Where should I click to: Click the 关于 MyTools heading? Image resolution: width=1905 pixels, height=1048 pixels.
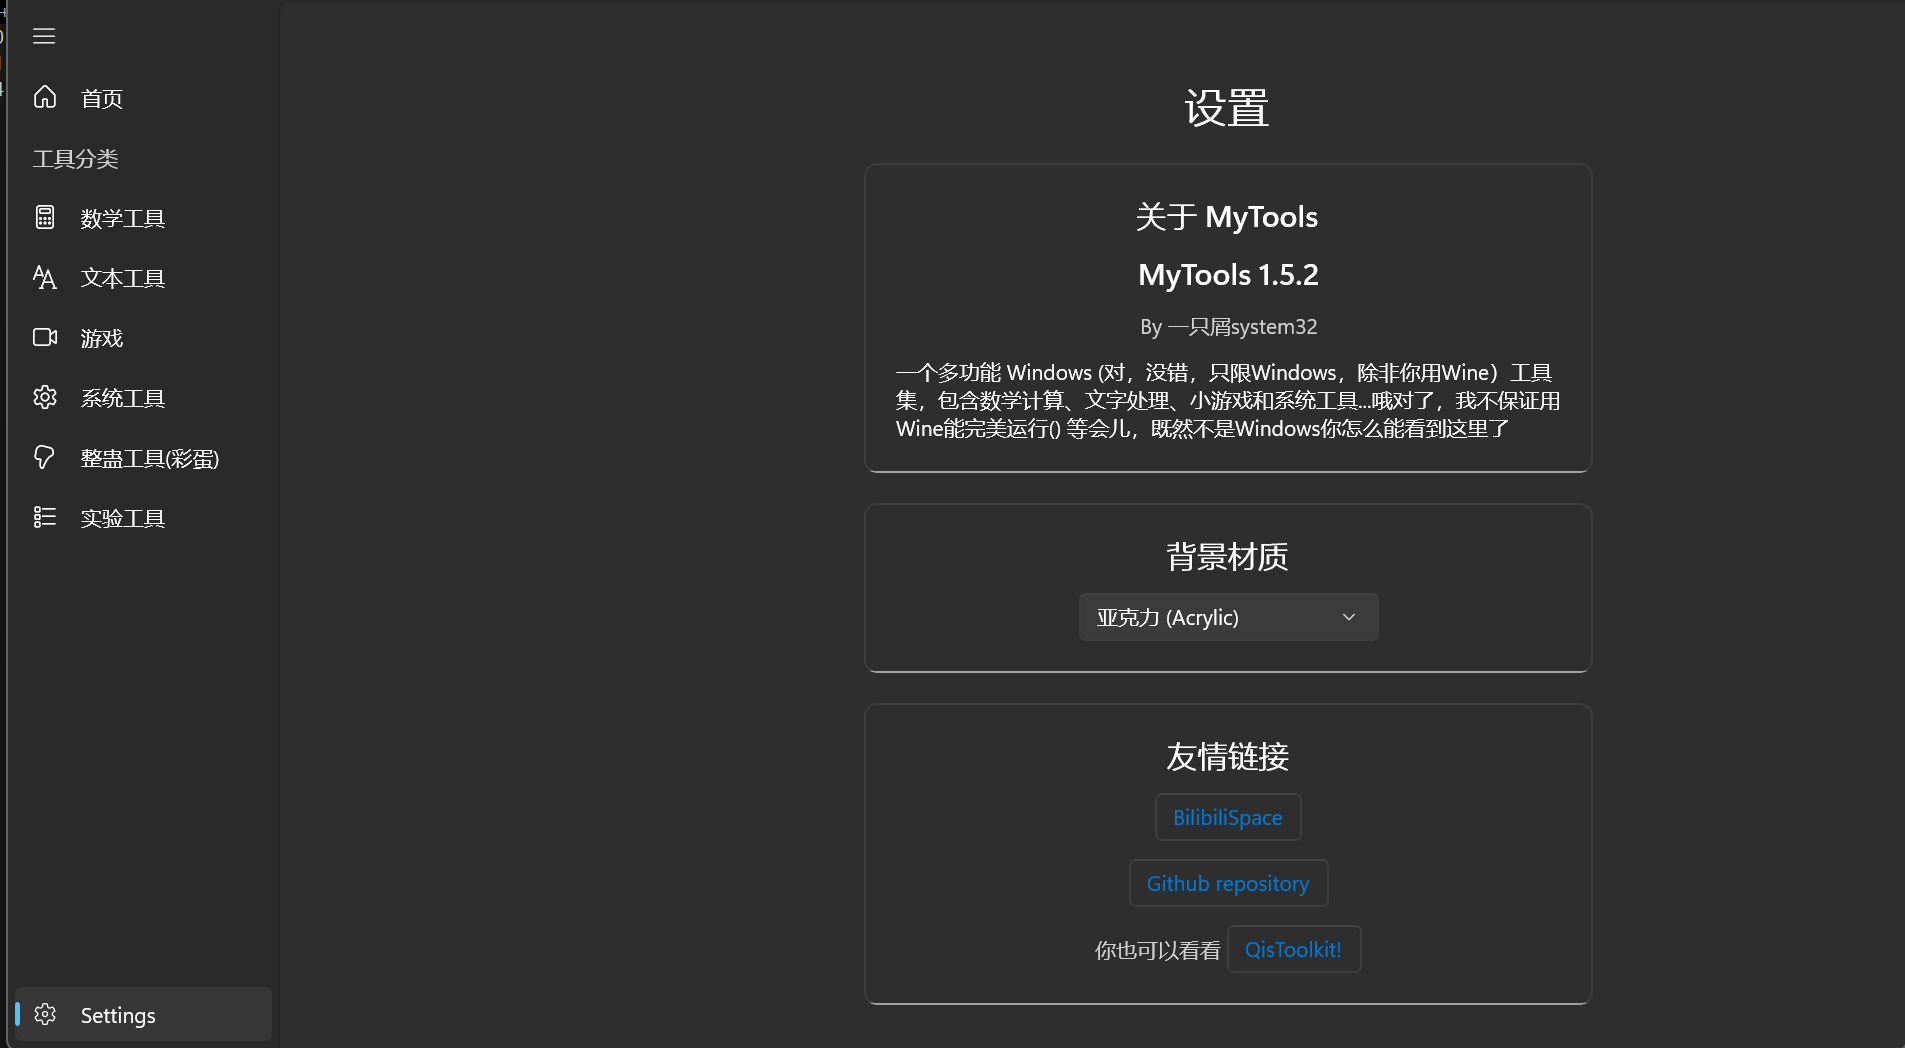pyautogui.click(x=1227, y=217)
